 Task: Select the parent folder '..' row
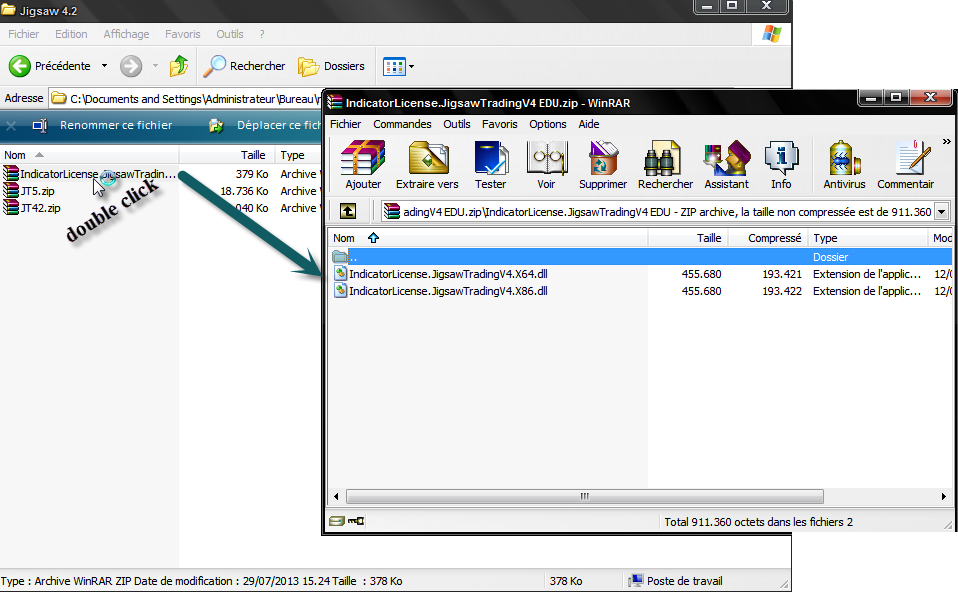pos(640,257)
